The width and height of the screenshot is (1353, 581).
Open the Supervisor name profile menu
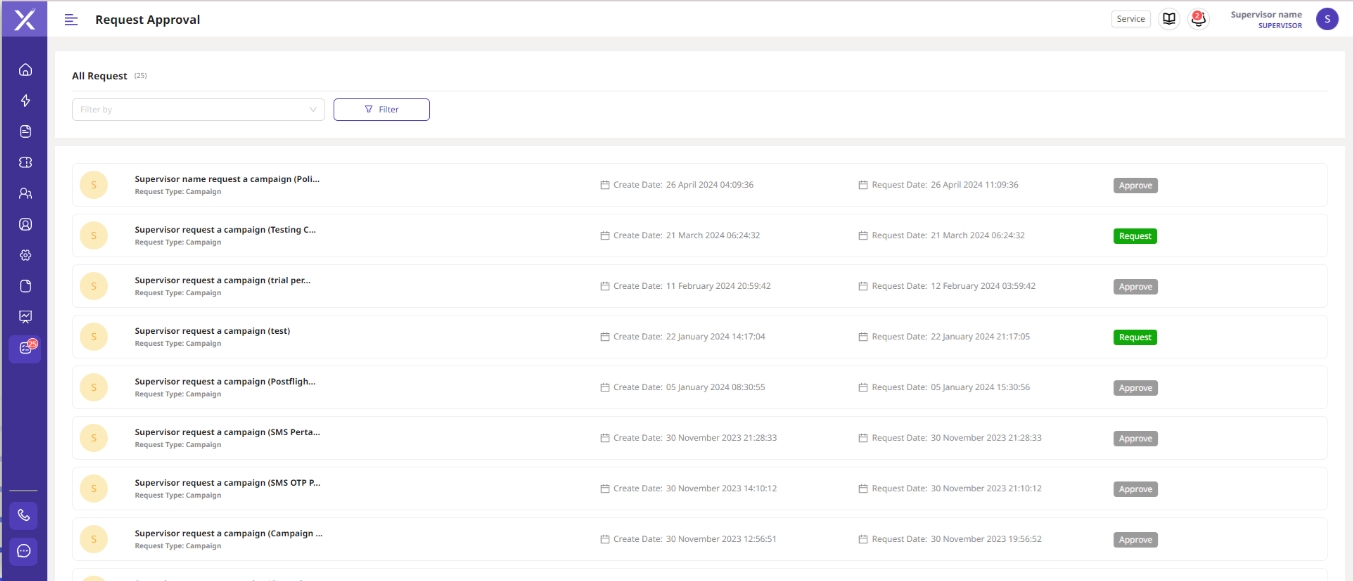click(1266, 19)
